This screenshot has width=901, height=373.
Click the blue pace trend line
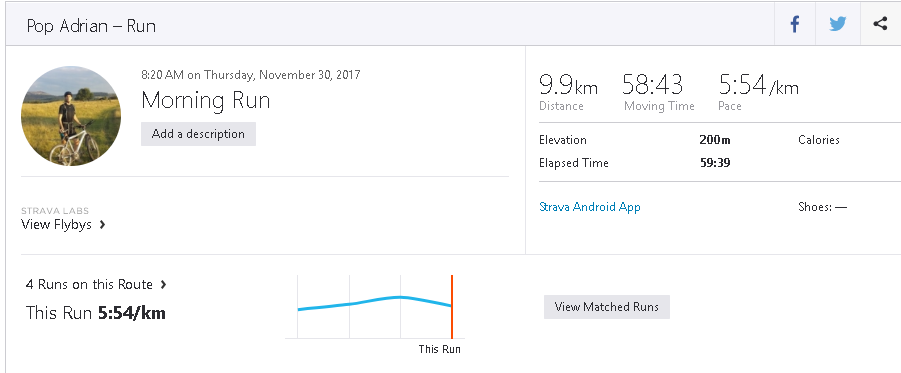375,302
